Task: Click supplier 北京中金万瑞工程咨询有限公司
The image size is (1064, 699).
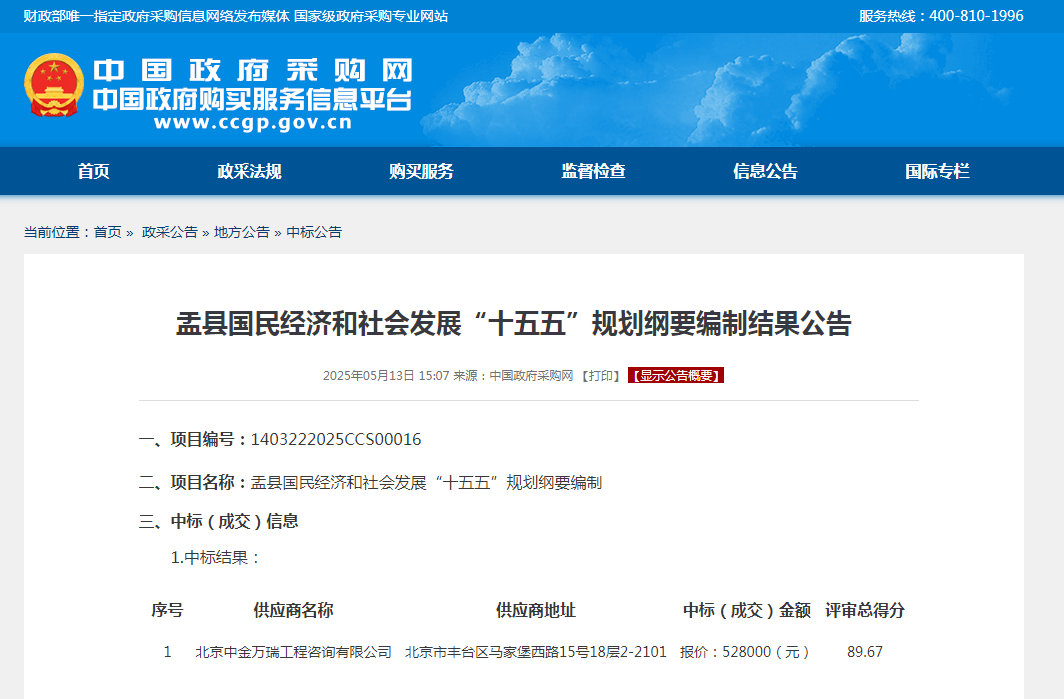Action: 292,651
